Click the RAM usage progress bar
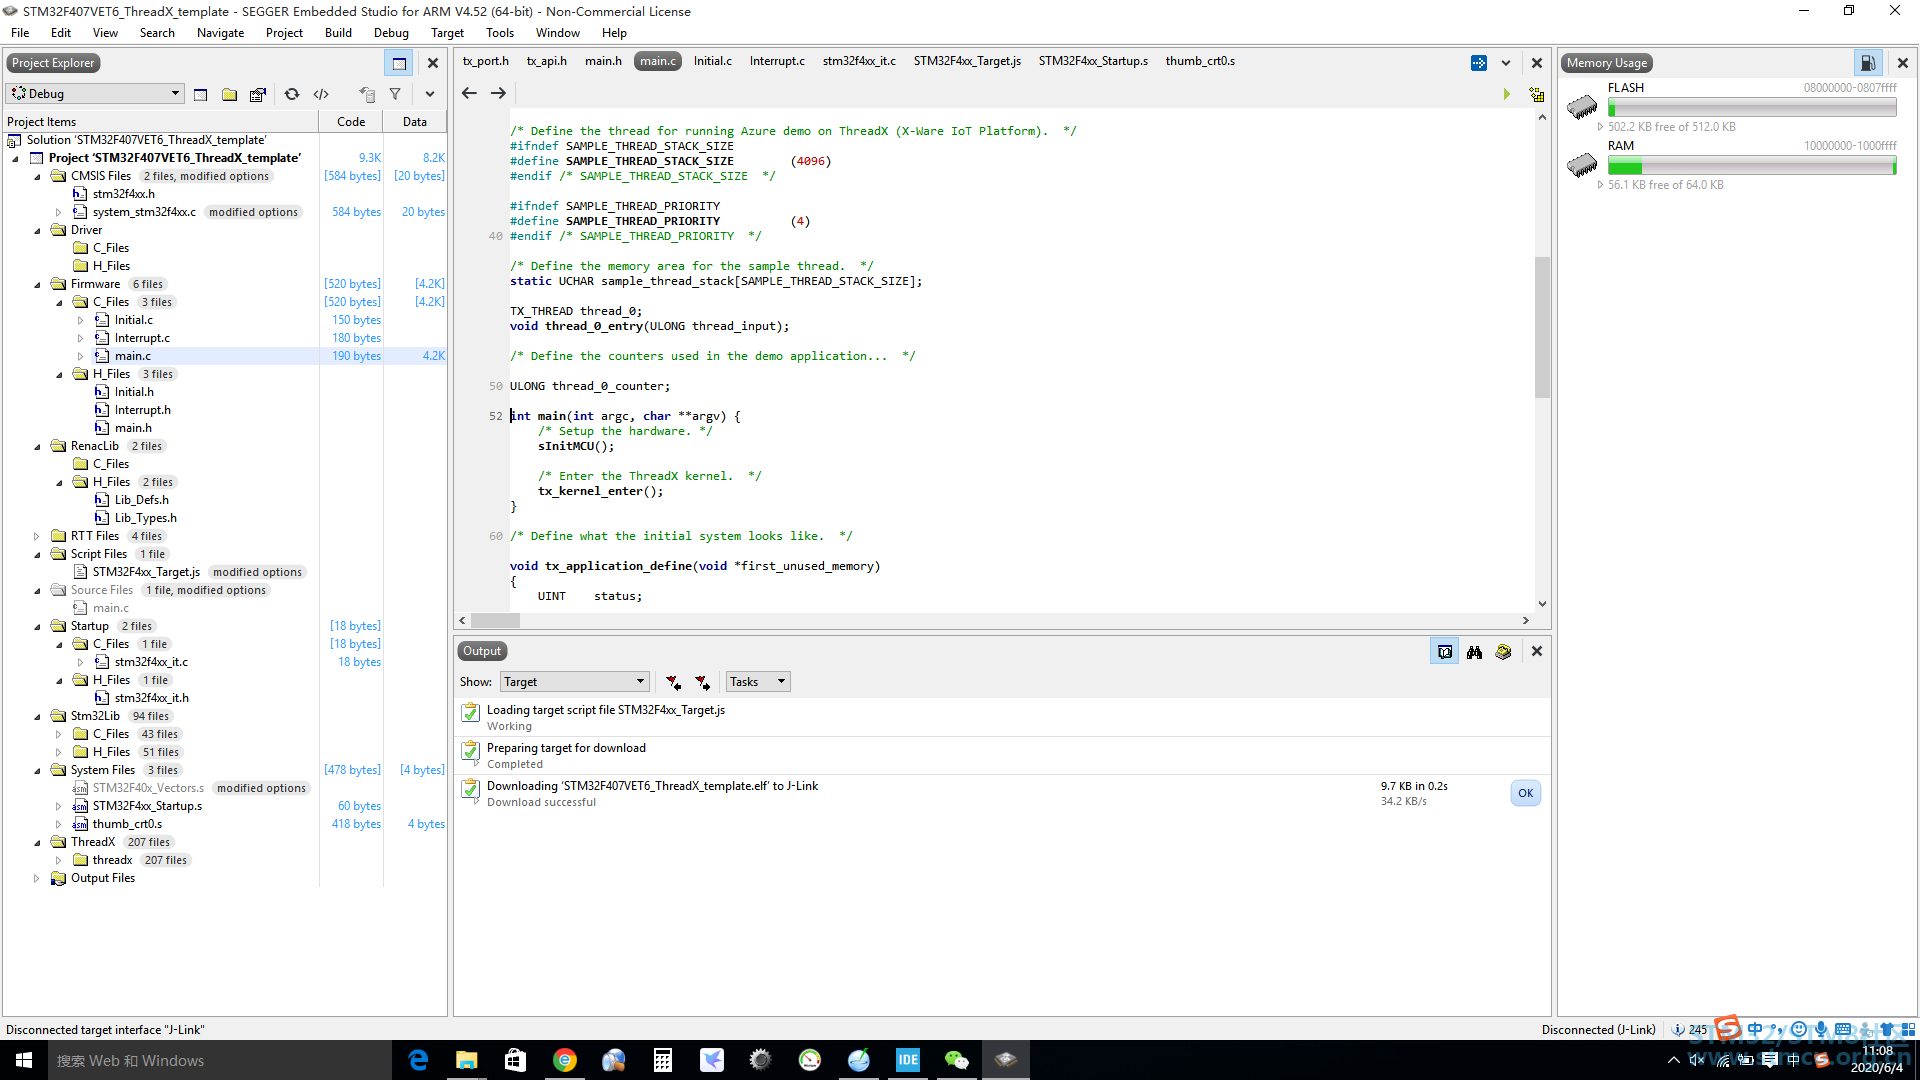Viewport: 1920px width, 1080px height. click(x=1752, y=166)
